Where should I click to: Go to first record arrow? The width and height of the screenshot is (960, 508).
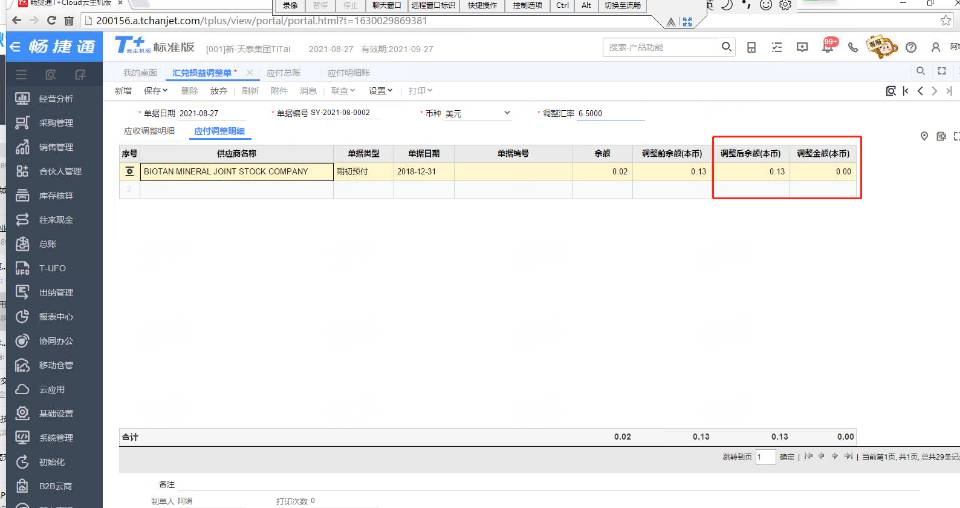[x=906, y=91]
